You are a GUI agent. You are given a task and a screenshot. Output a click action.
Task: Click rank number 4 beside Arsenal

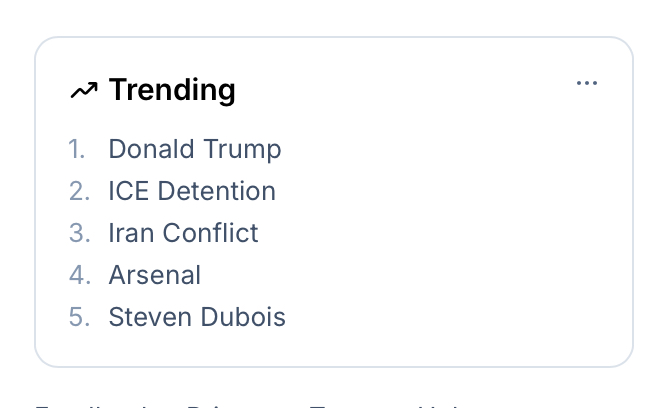click(79, 275)
